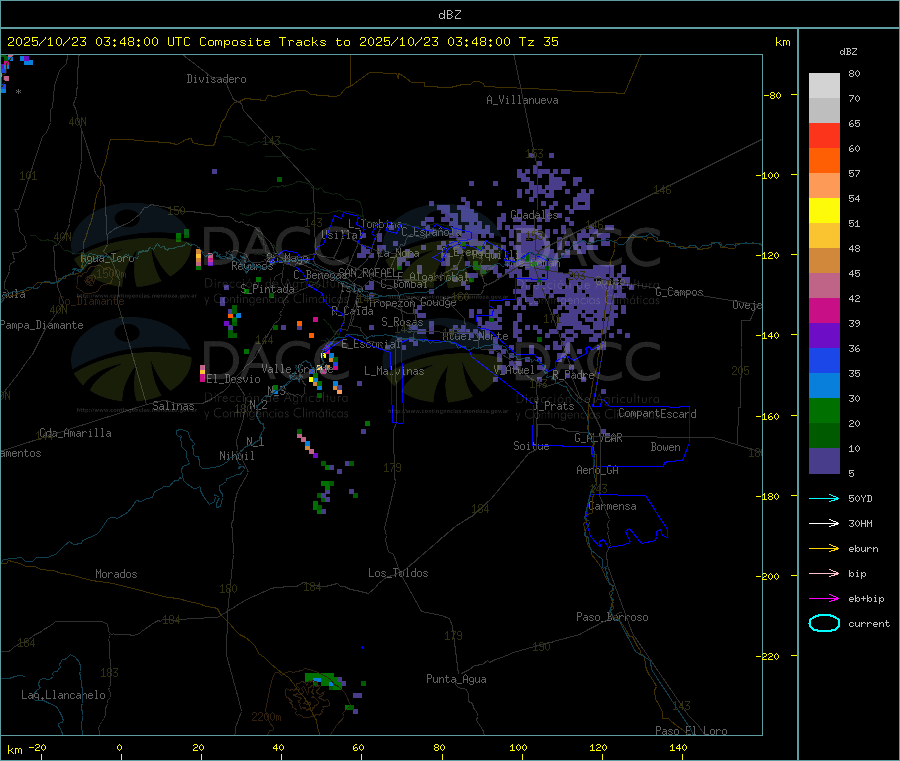Click the Guadales map label
The width and height of the screenshot is (900, 761).
click(534, 215)
